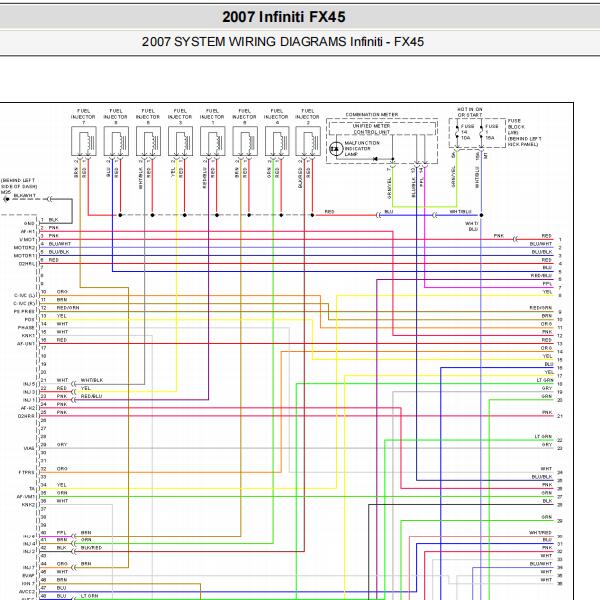
Task: Click the VMOT pin label
Action: point(27,240)
